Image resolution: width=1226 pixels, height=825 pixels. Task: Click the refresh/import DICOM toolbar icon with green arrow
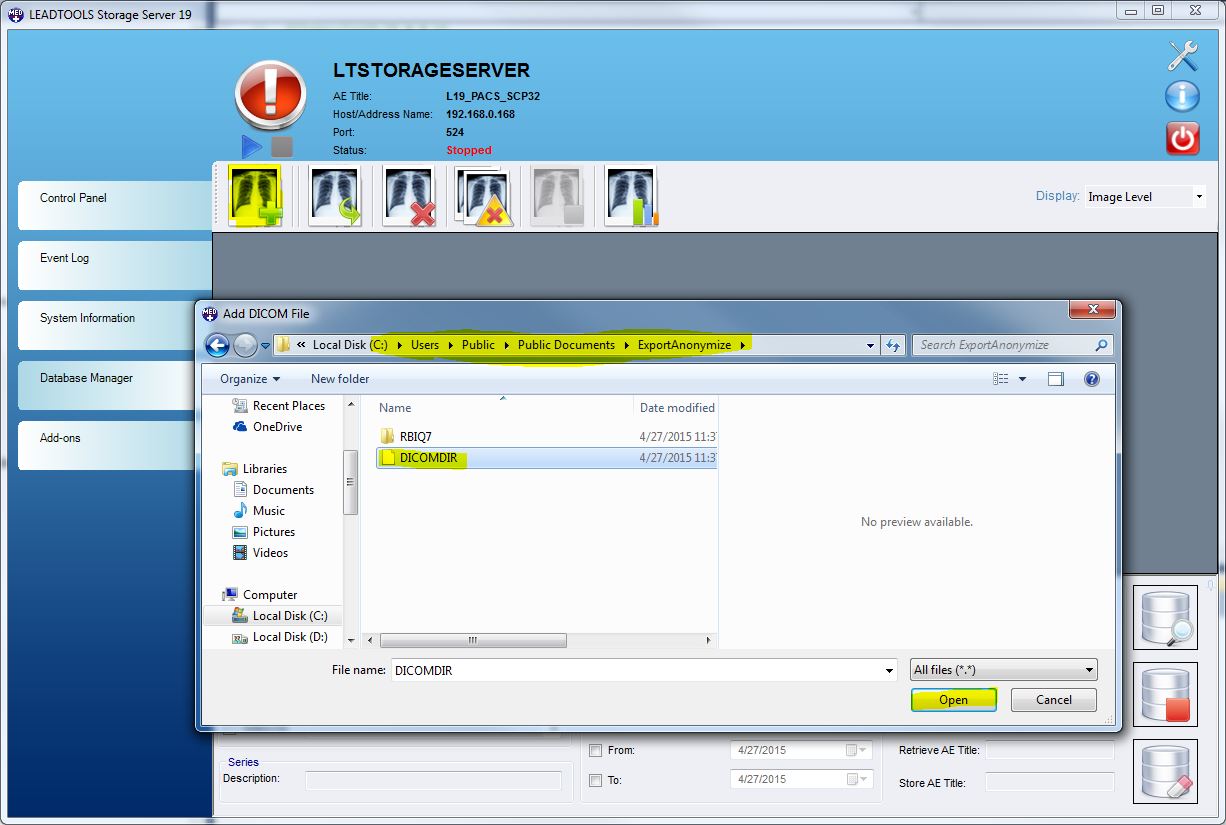[x=335, y=196]
